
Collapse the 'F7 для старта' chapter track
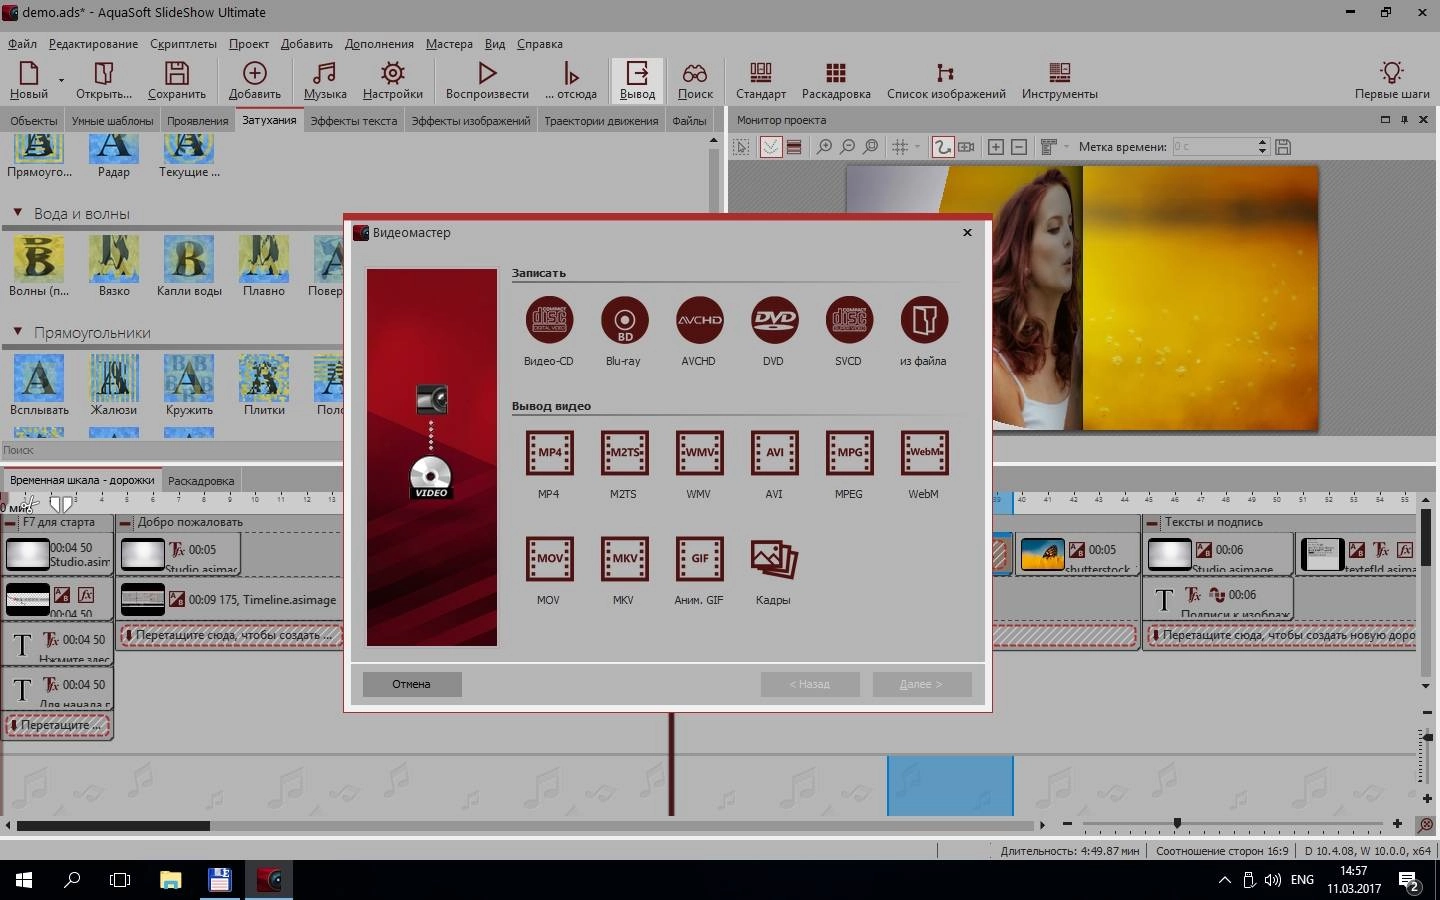coord(10,522)
